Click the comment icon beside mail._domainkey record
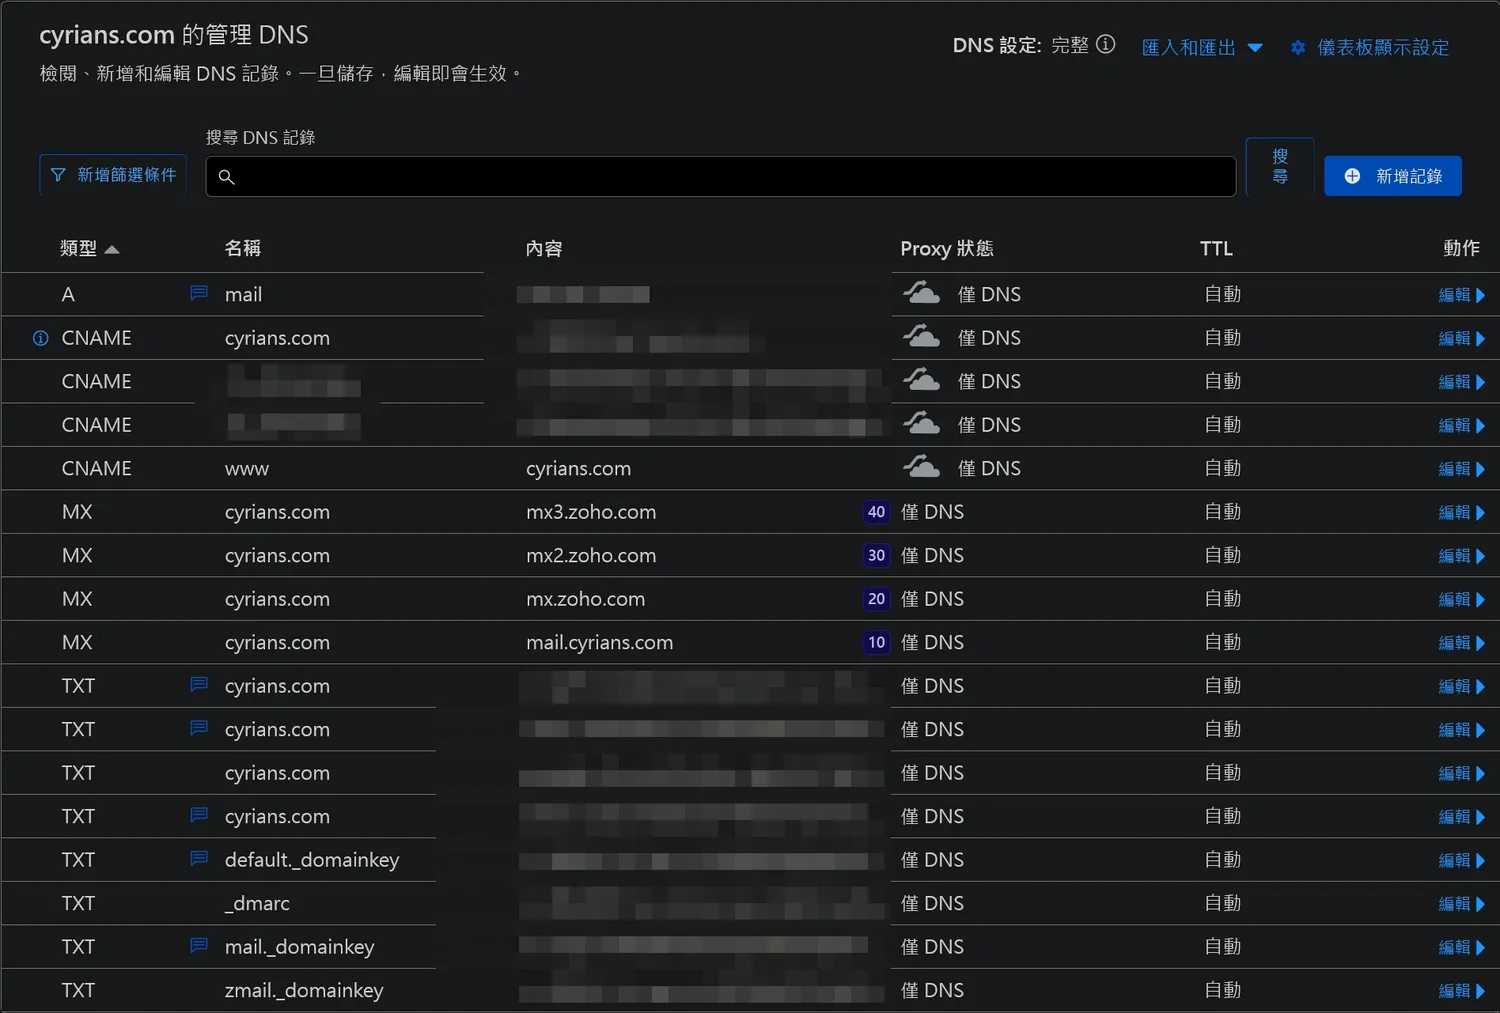This screenshot has height=1013, width=1500. 197,945
